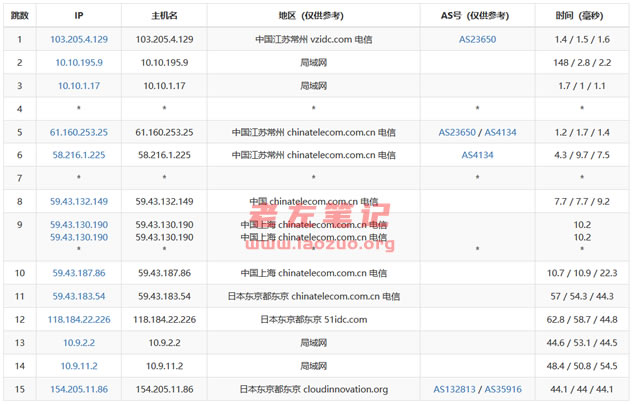This screenshot has height=404, width=632.
Task: Select the 主机名 column header
Action: coord(164,16)
